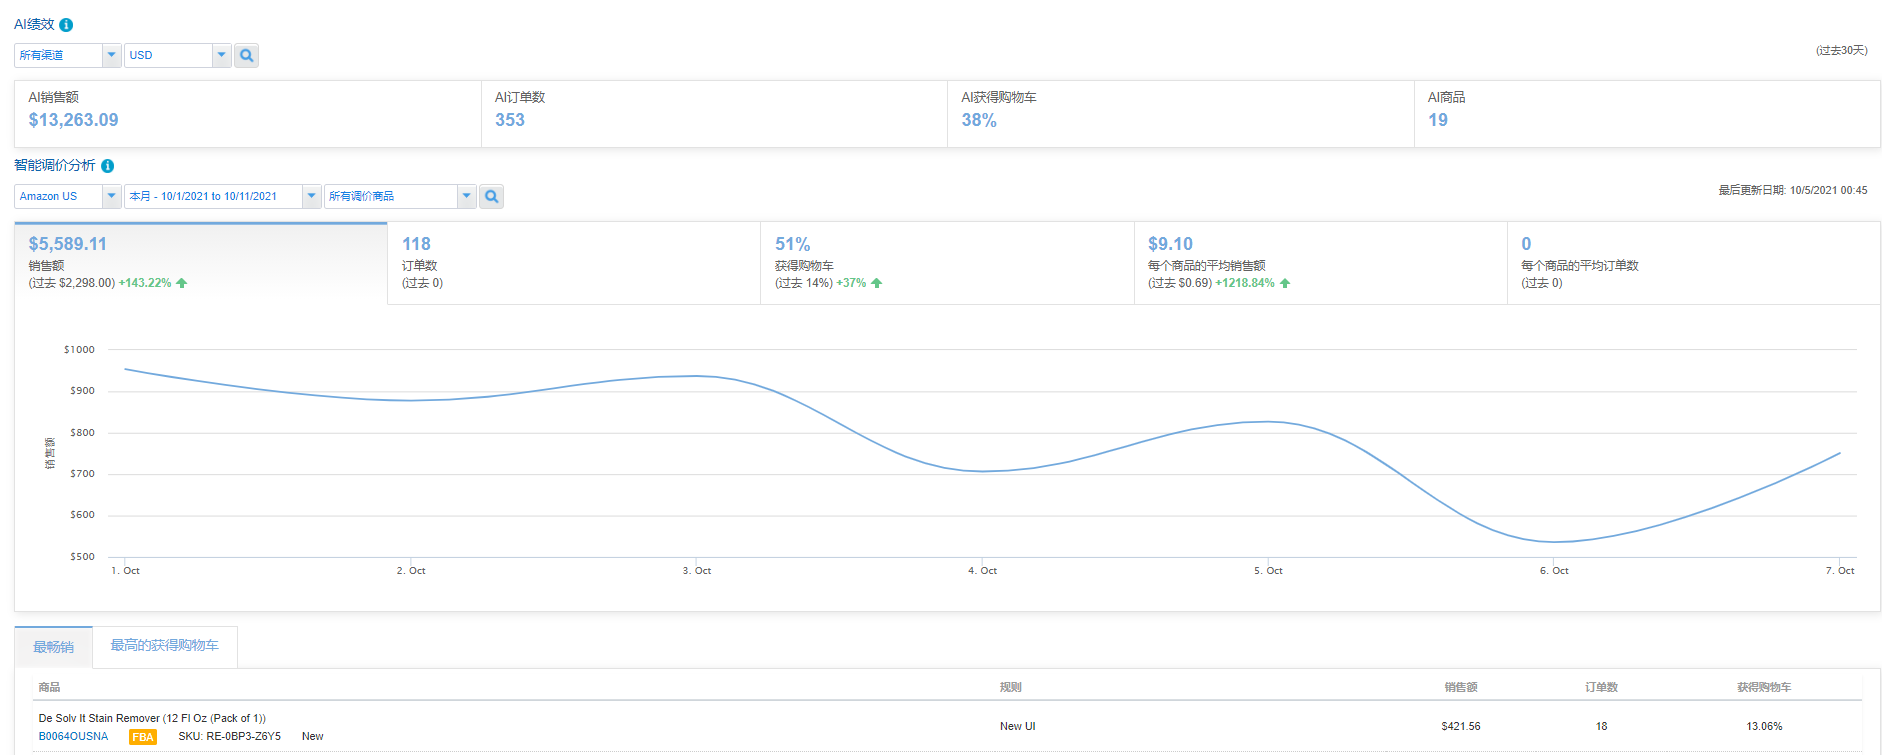
Task: Click the info icon beside 智能调价分析
Action: (107, 166)
